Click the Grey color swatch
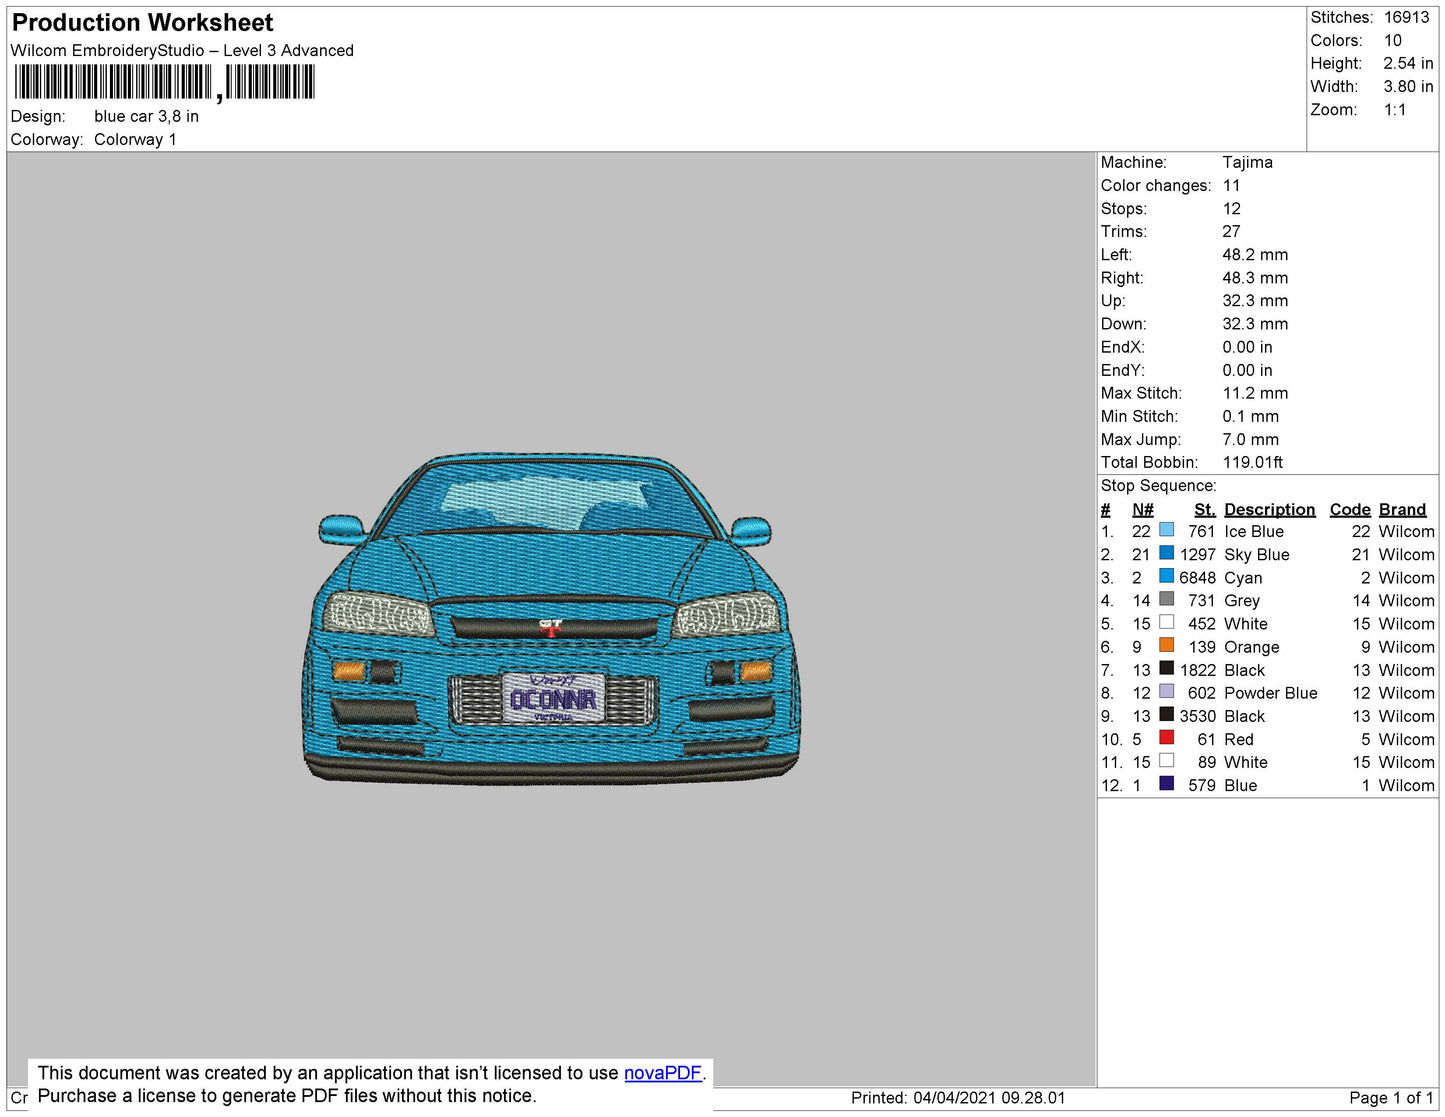The height and width of the screenshot is (1117, 1445). point(1166,599)
